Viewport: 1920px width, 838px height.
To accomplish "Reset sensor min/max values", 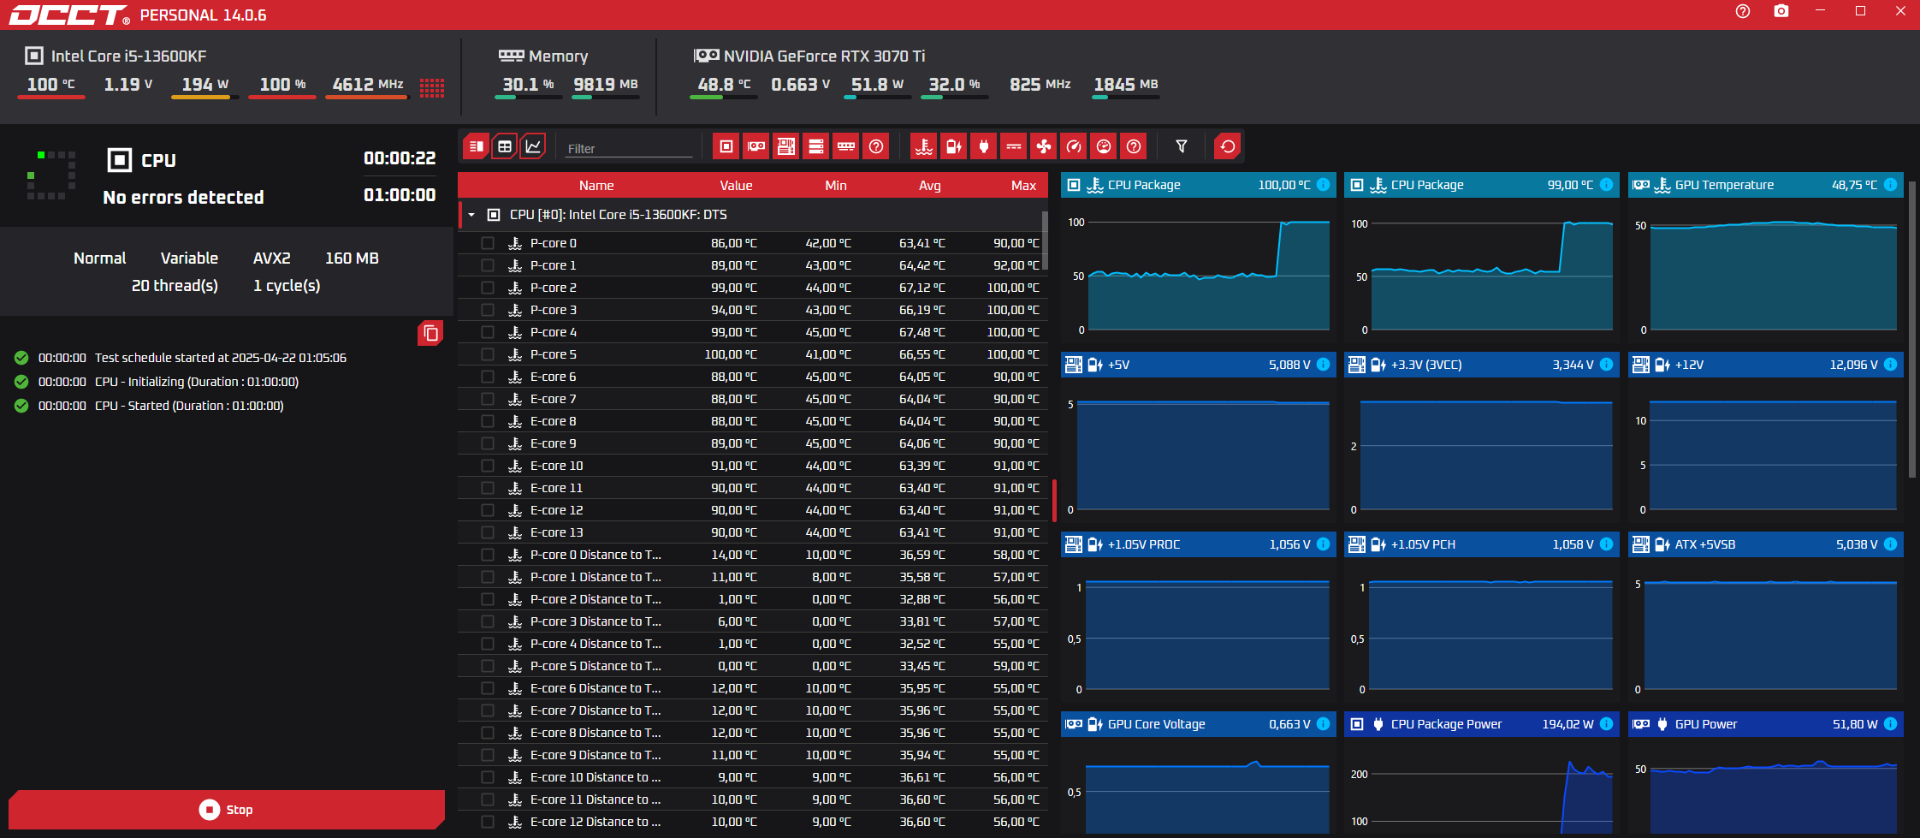I will [x=1227, y=147].
